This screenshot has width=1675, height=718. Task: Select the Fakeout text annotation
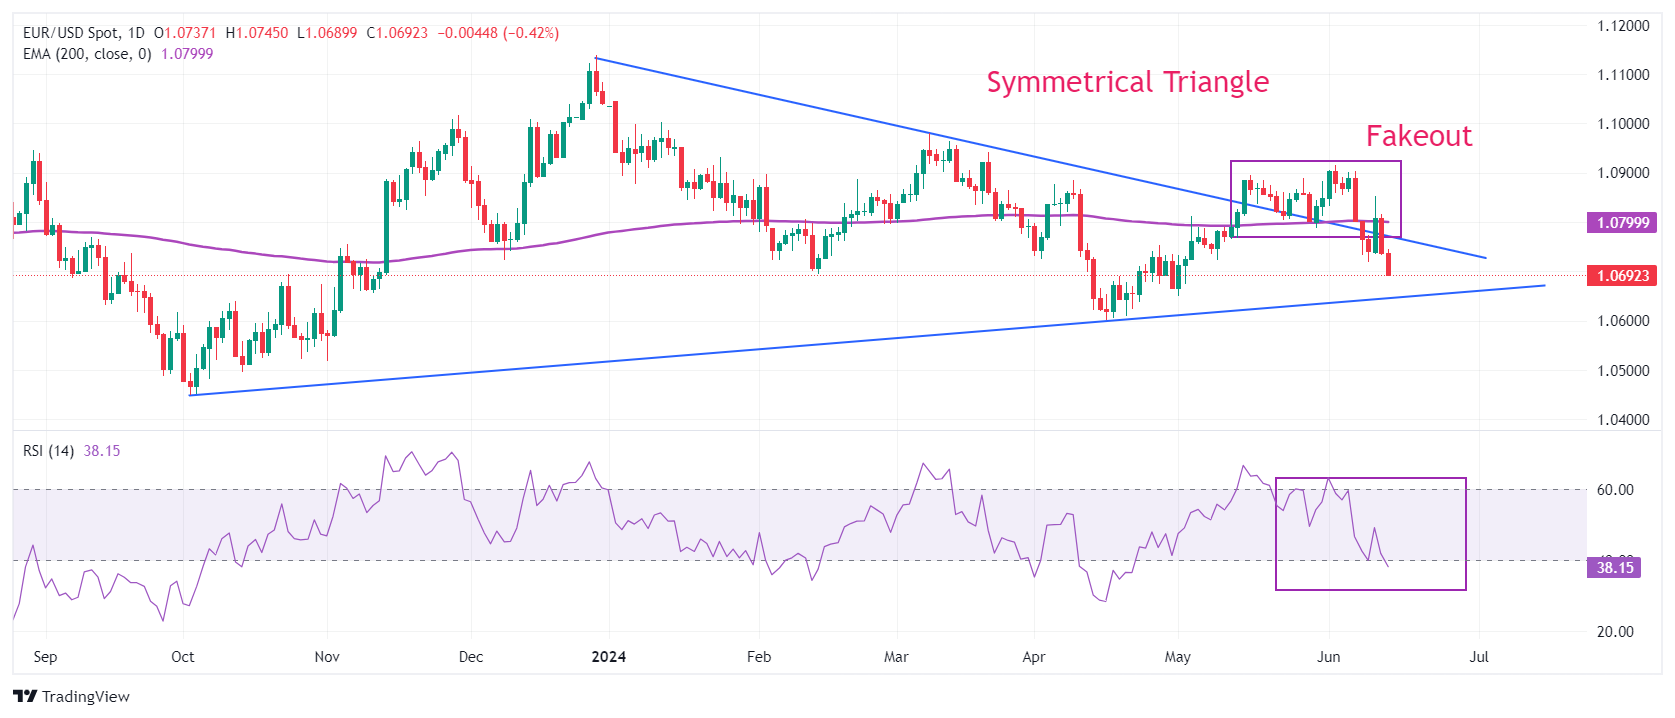[1419, 136]
